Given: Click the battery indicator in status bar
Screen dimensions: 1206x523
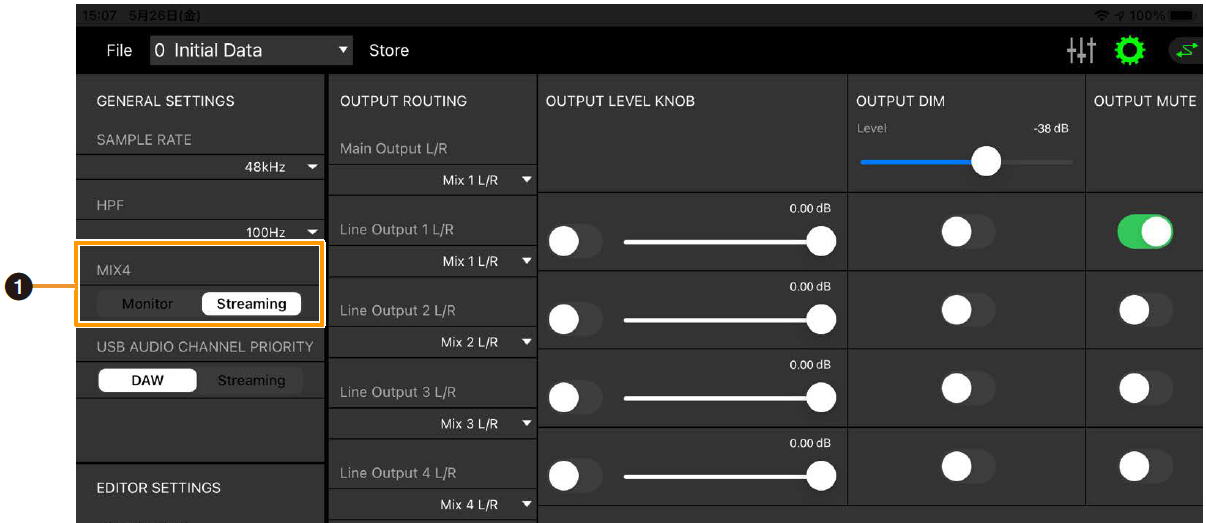Looking at the screenshot, I should pyautogui.click(x=1183, y=17).
